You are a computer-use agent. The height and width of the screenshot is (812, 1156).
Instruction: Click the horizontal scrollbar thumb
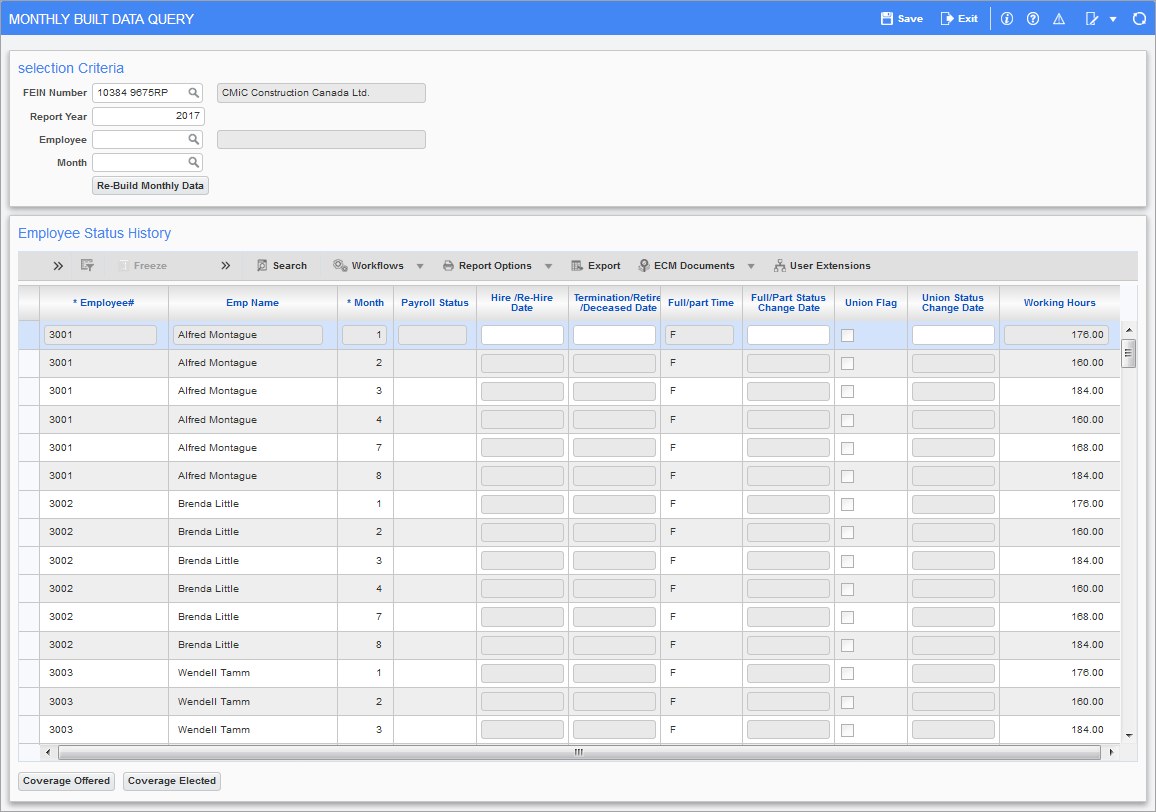click(x=579, y=752)
